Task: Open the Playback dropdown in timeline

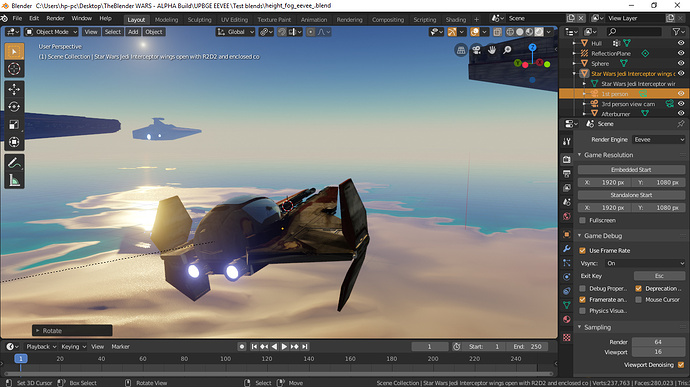Action: 41,346
